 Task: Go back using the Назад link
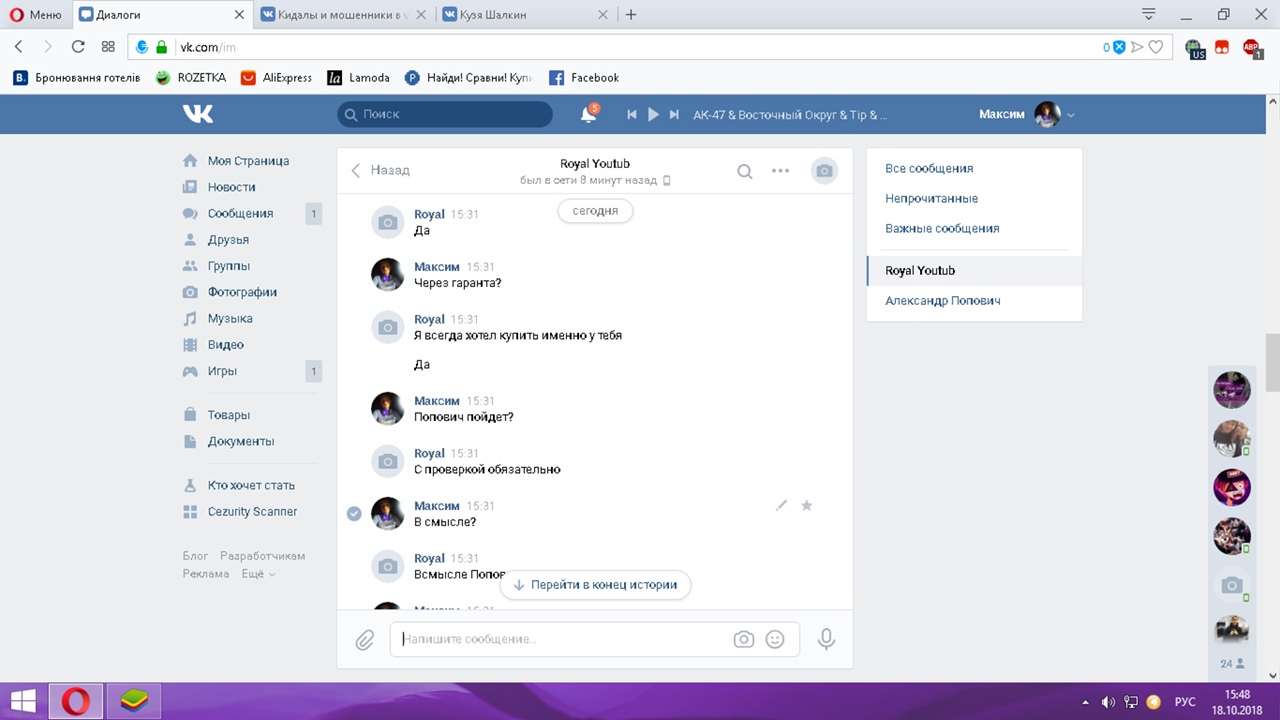coord(380,170)
